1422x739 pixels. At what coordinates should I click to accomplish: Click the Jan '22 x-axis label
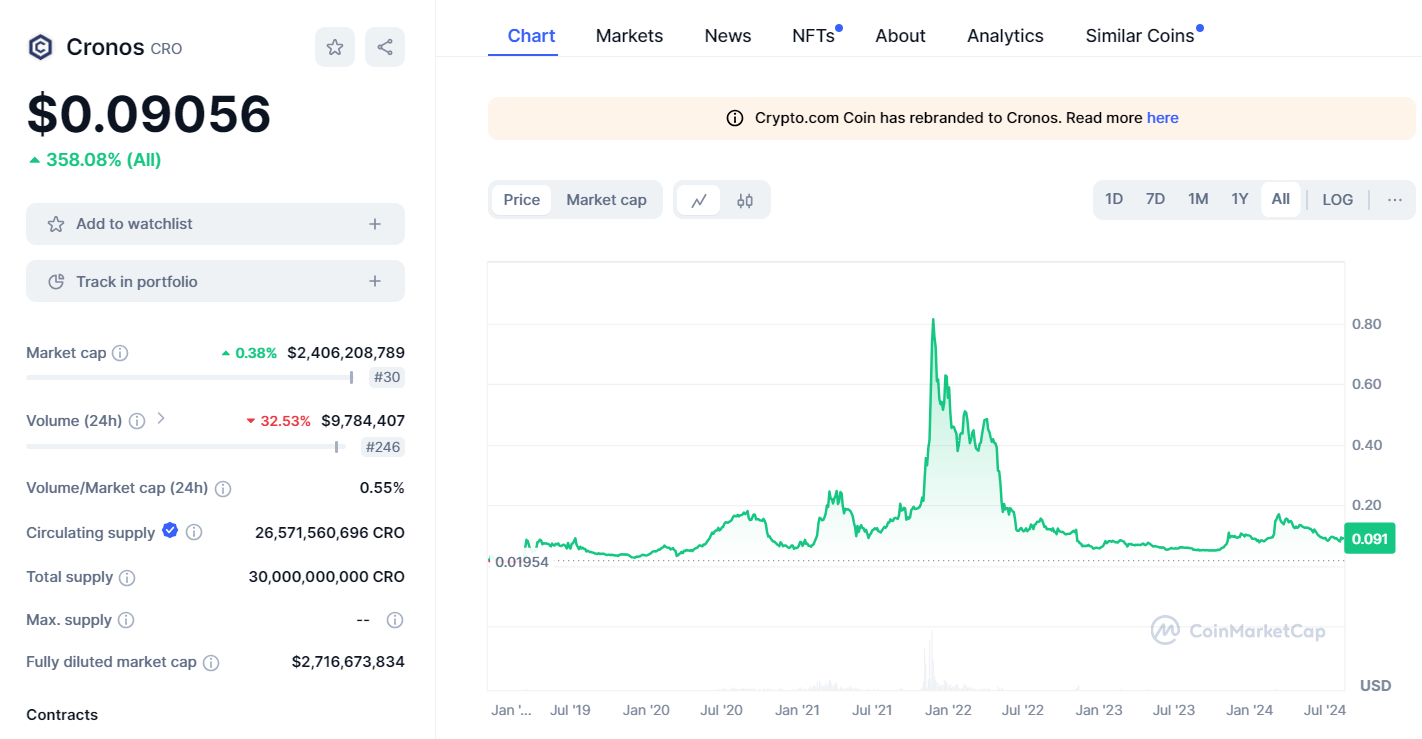click(x=948, y=710)
